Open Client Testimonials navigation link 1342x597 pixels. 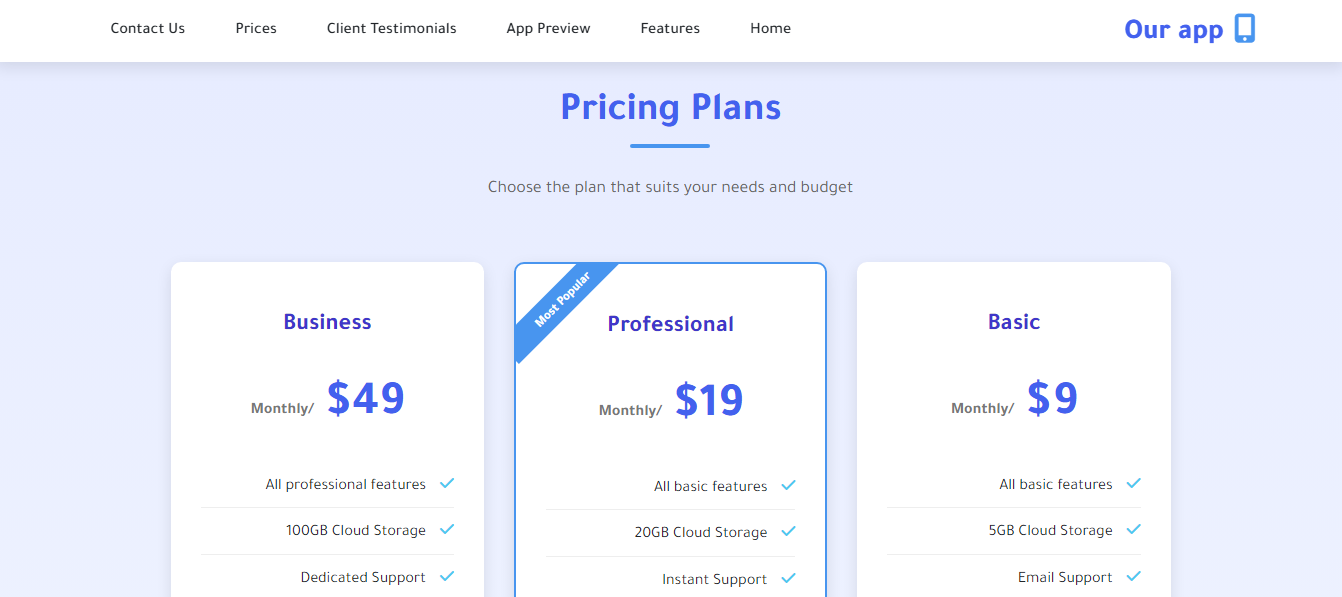tap(391, 29)
